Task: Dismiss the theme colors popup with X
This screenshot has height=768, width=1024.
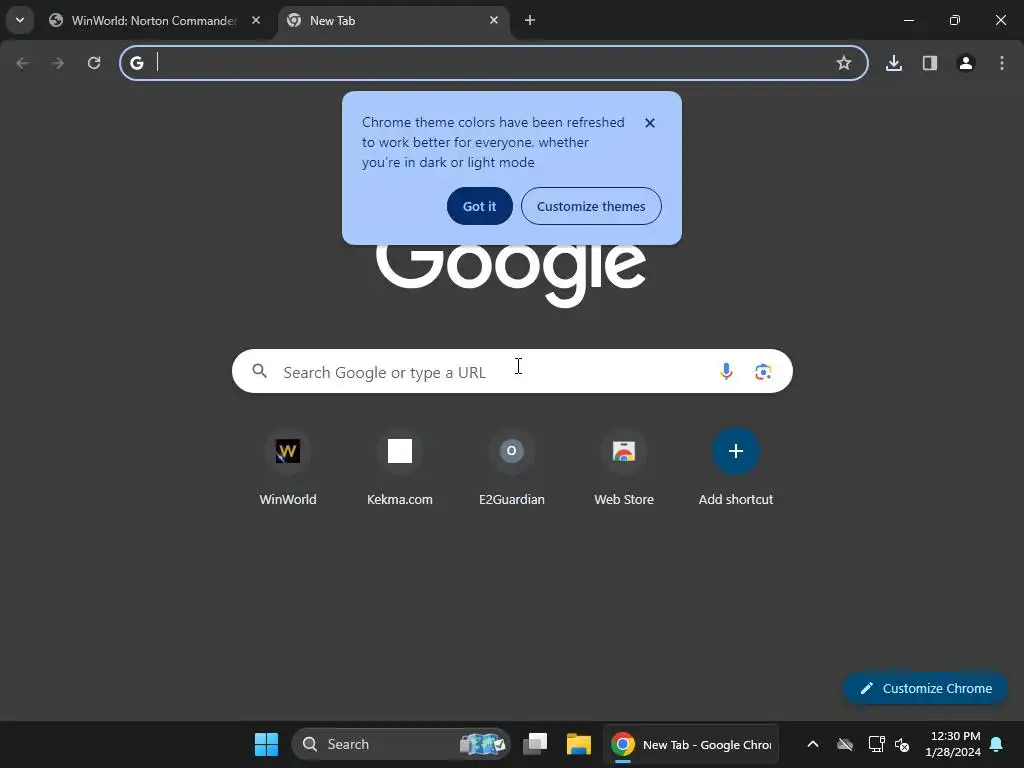Action: 650,123
